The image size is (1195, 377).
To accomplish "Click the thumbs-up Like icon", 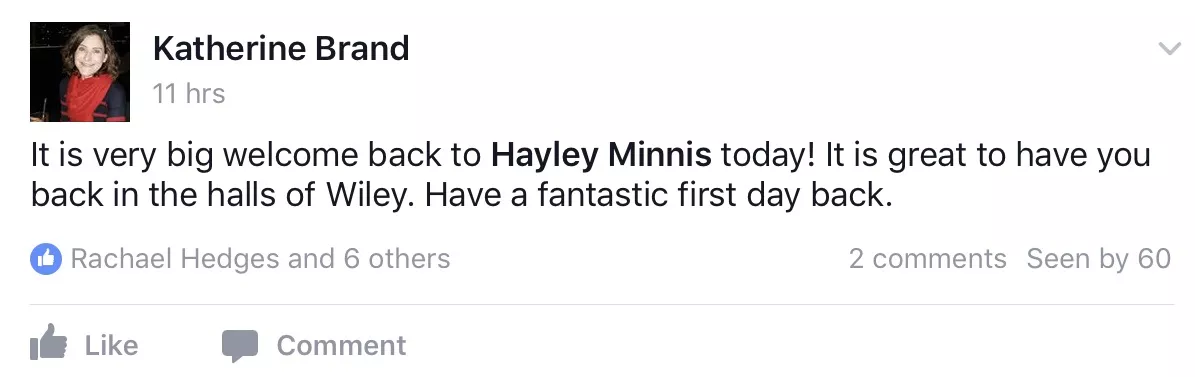I will 48,343.
